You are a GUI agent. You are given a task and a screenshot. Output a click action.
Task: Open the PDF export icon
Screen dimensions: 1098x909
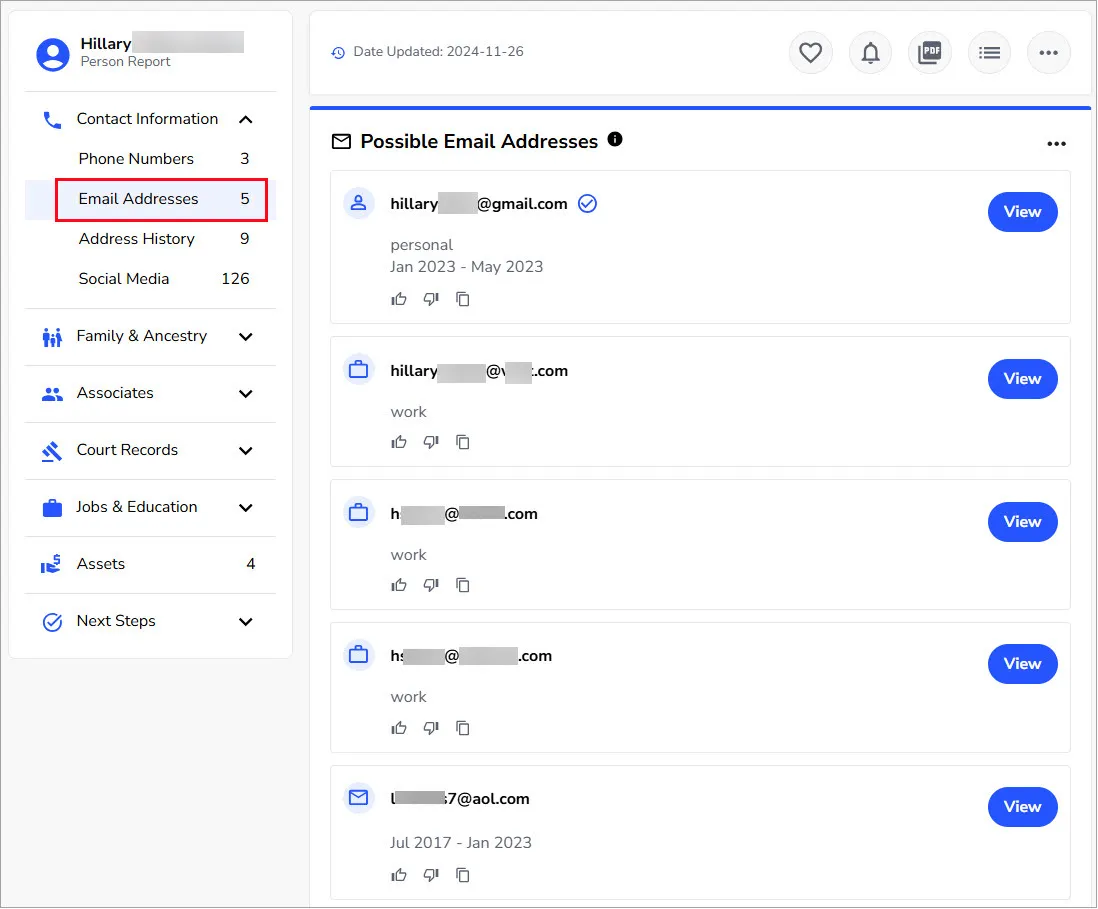(x=929, y=52)
